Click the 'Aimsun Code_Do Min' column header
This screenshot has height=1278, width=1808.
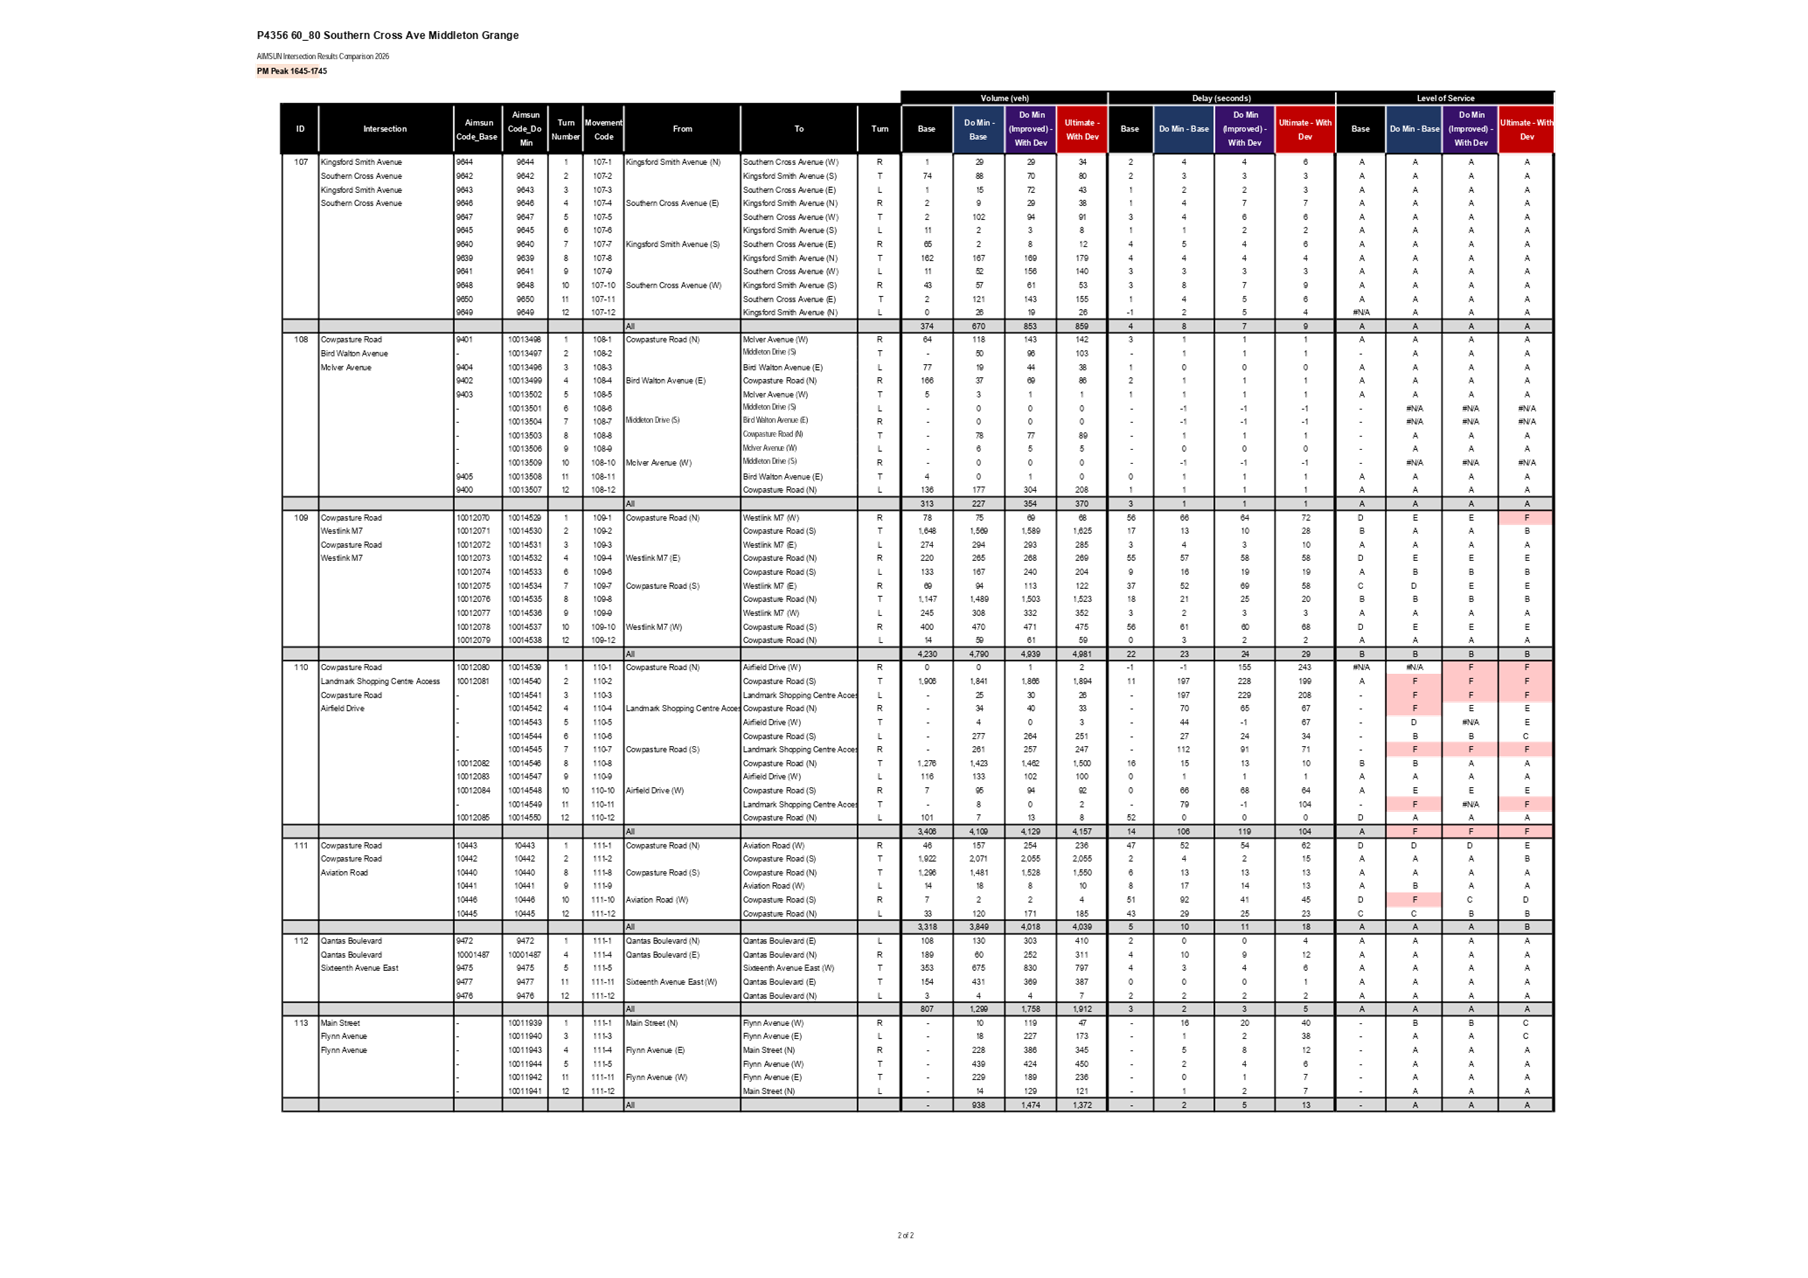[525, 129]
